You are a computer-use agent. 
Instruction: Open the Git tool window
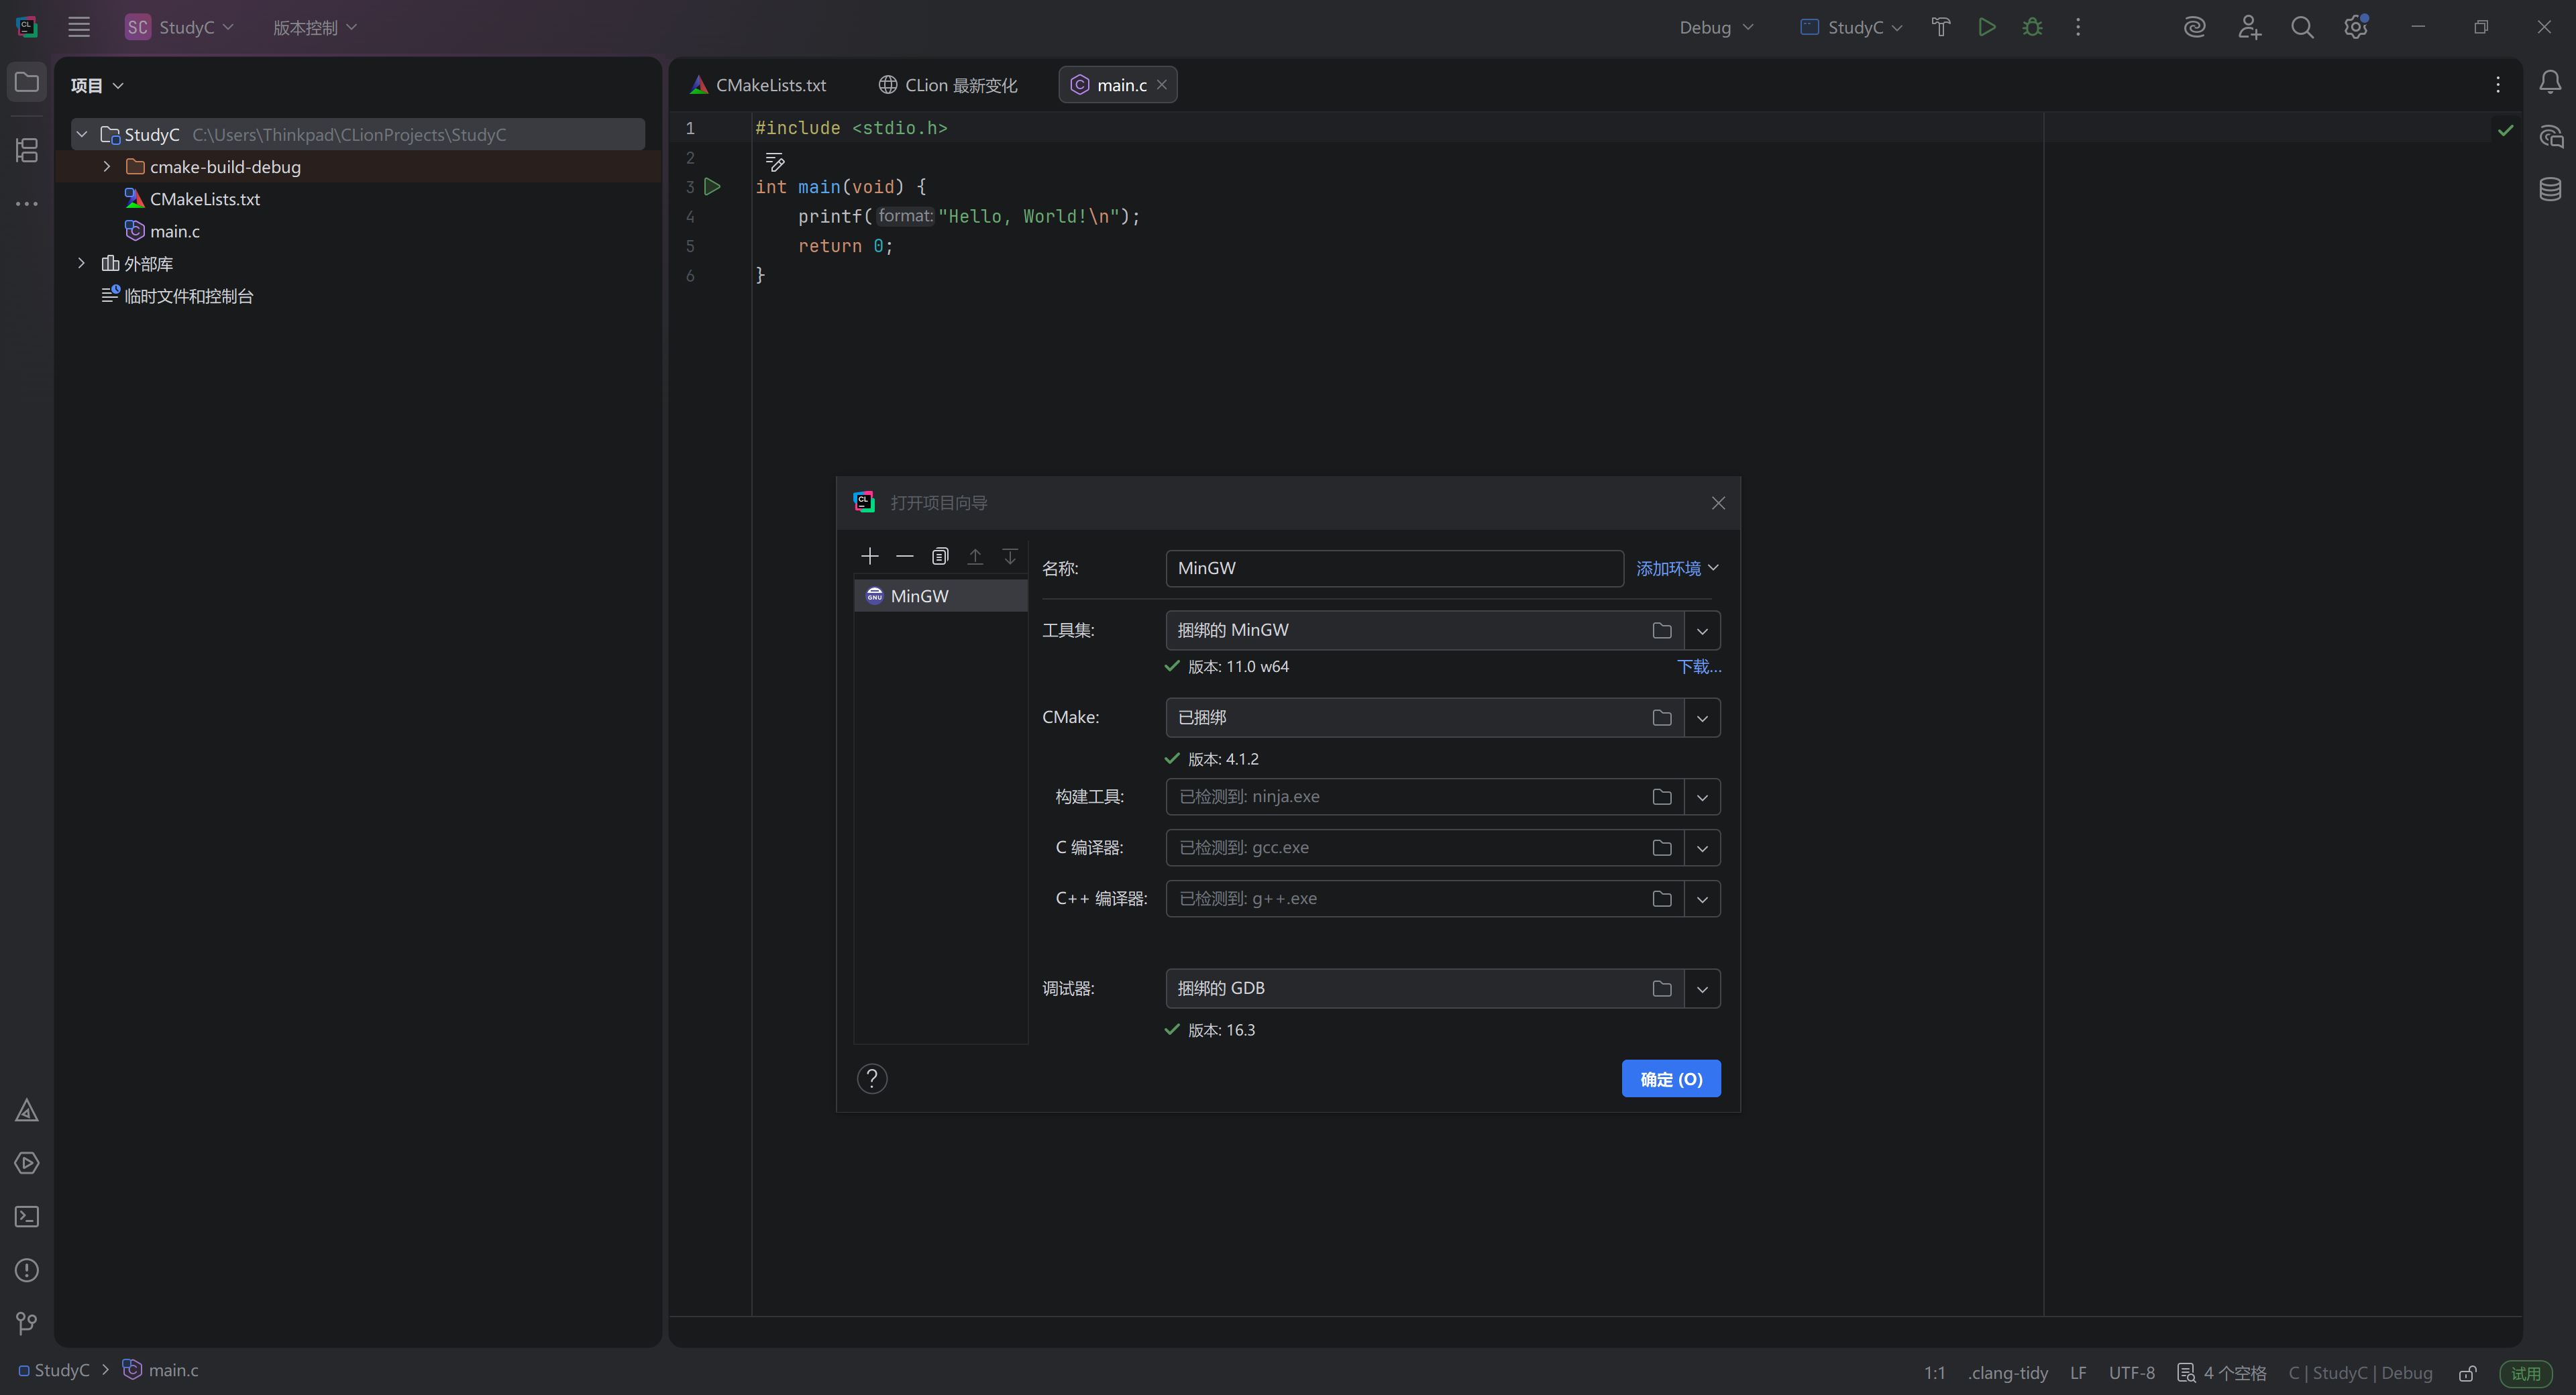click(27, 1324)
